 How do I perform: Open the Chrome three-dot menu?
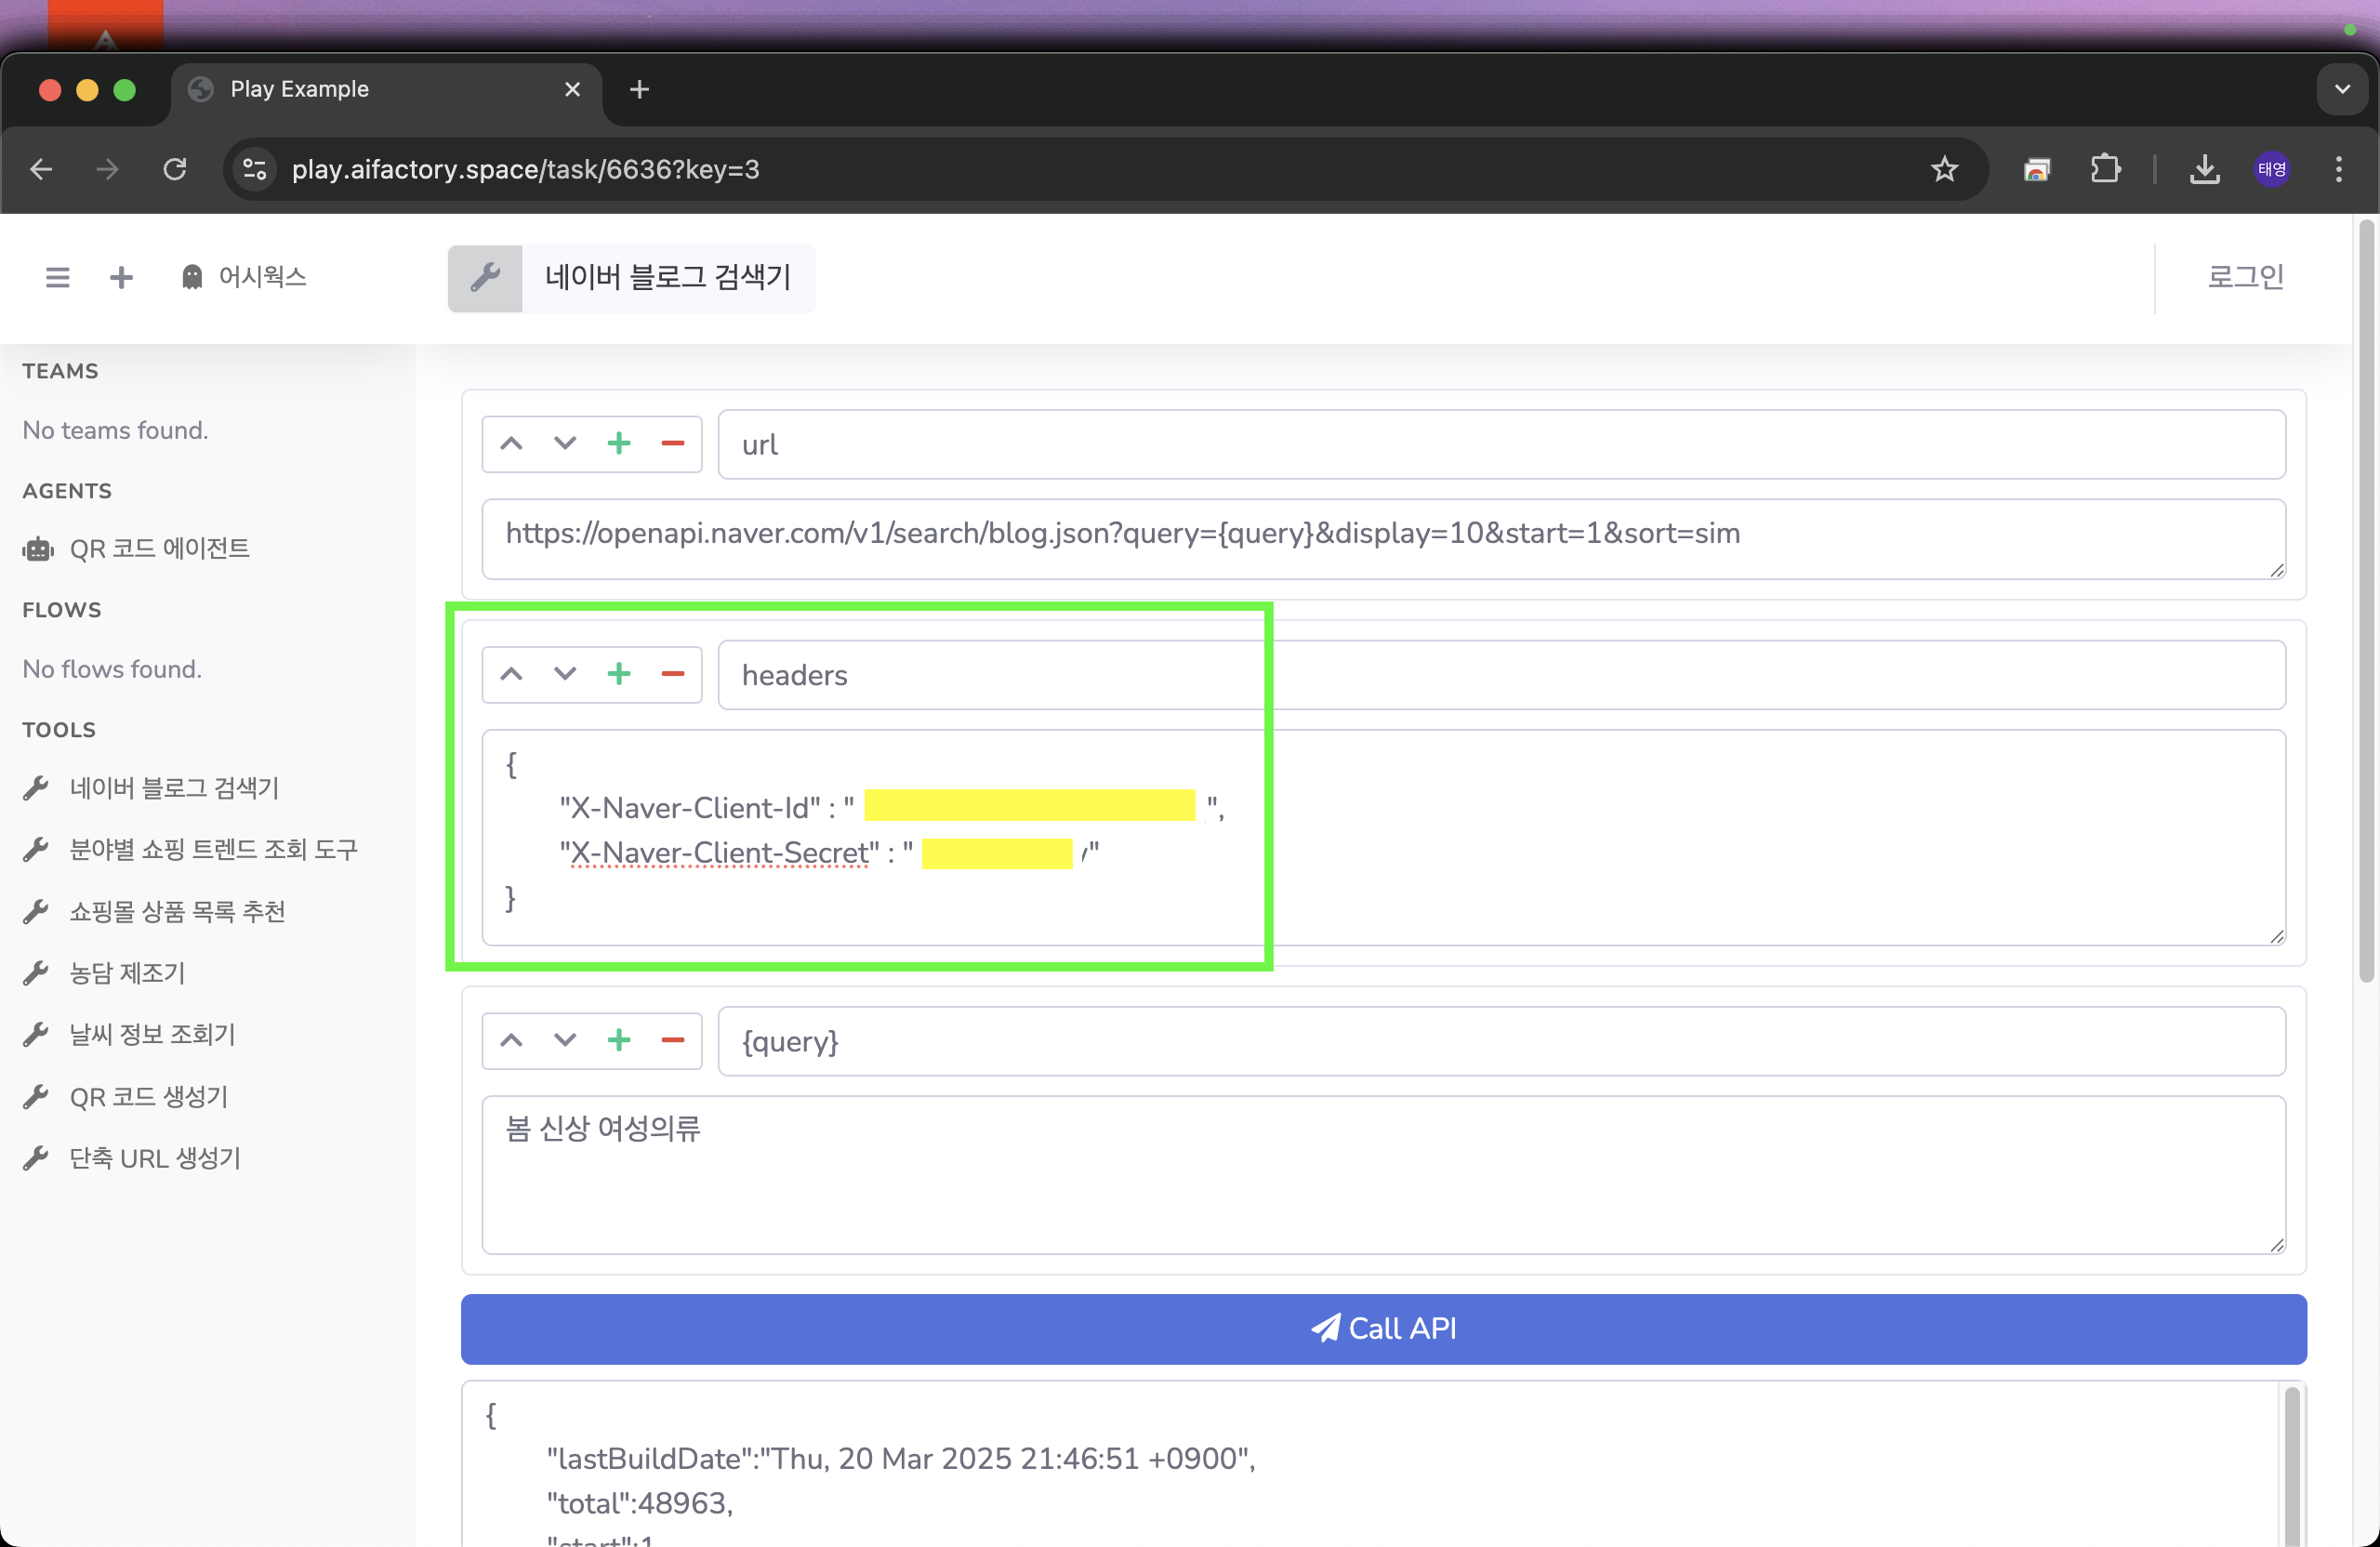click(x=2339, y=169)
